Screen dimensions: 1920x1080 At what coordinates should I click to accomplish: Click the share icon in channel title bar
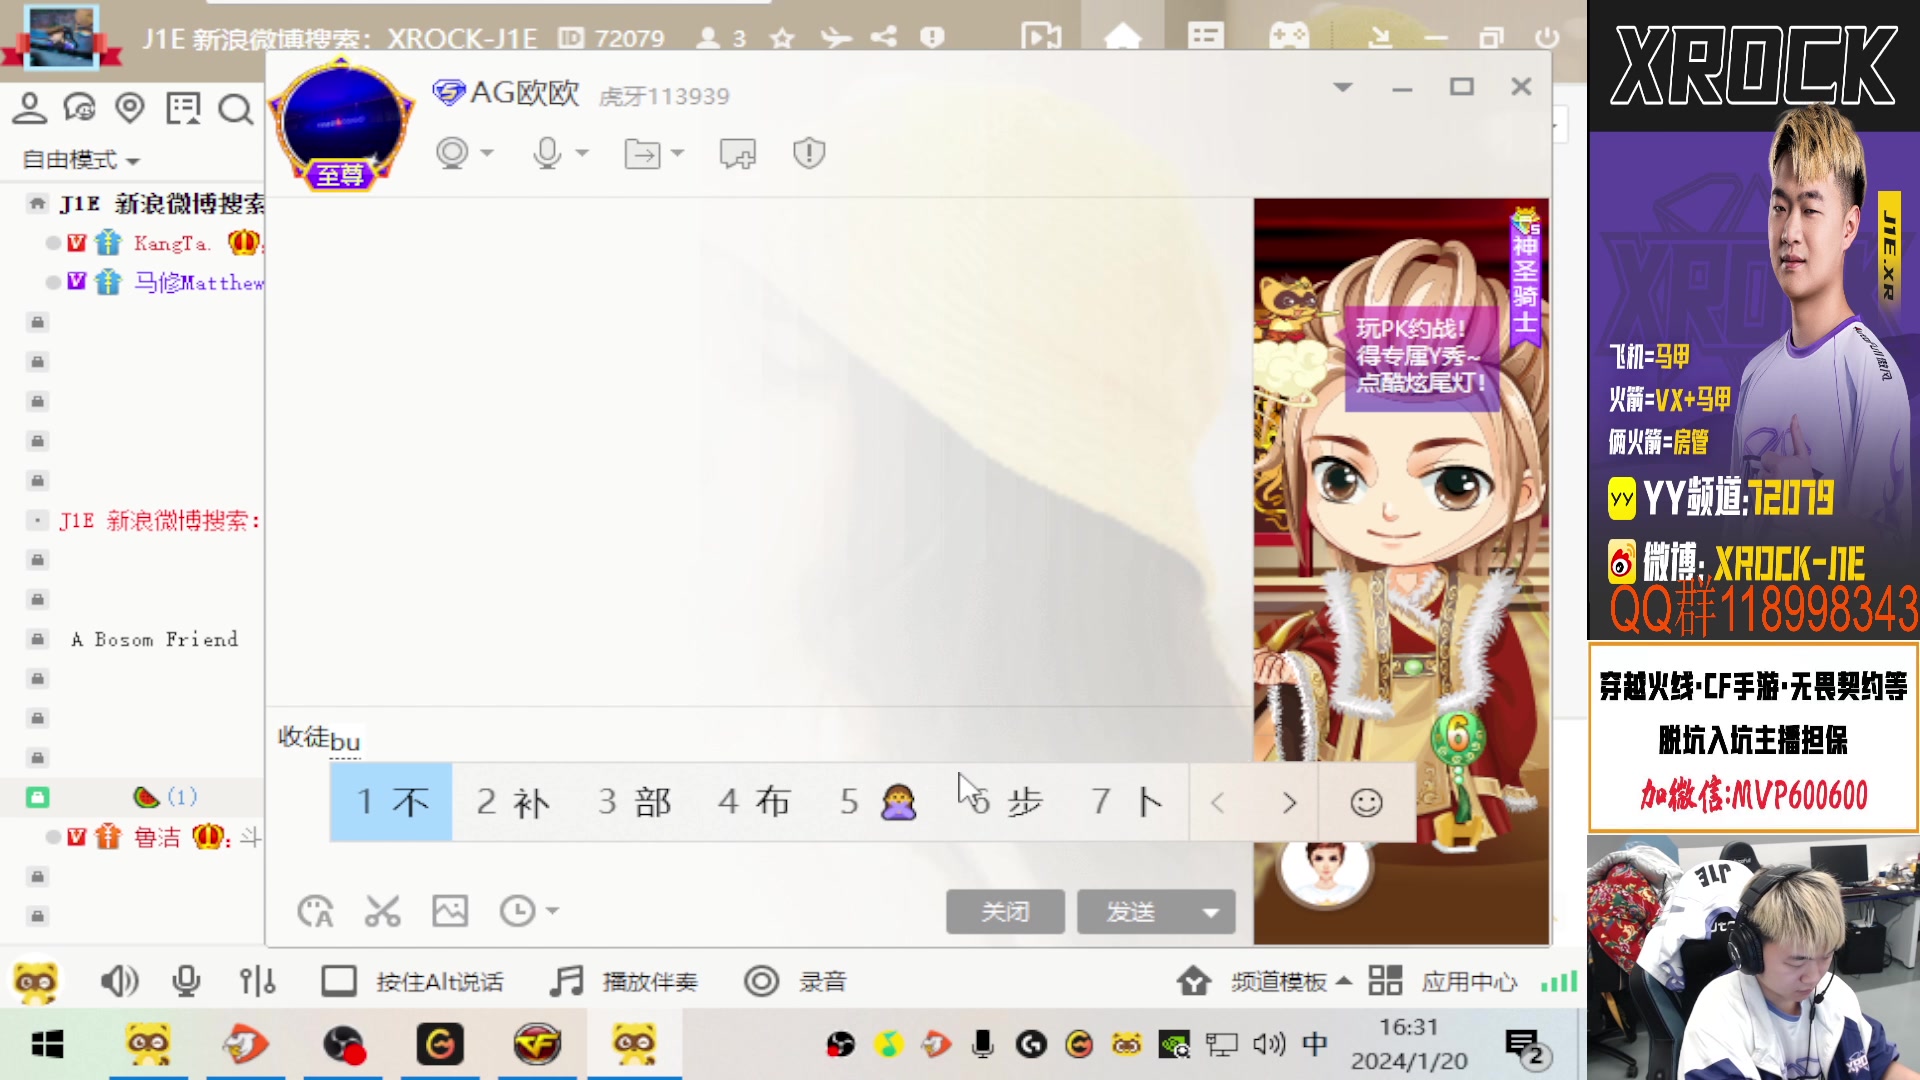point(883,37)
